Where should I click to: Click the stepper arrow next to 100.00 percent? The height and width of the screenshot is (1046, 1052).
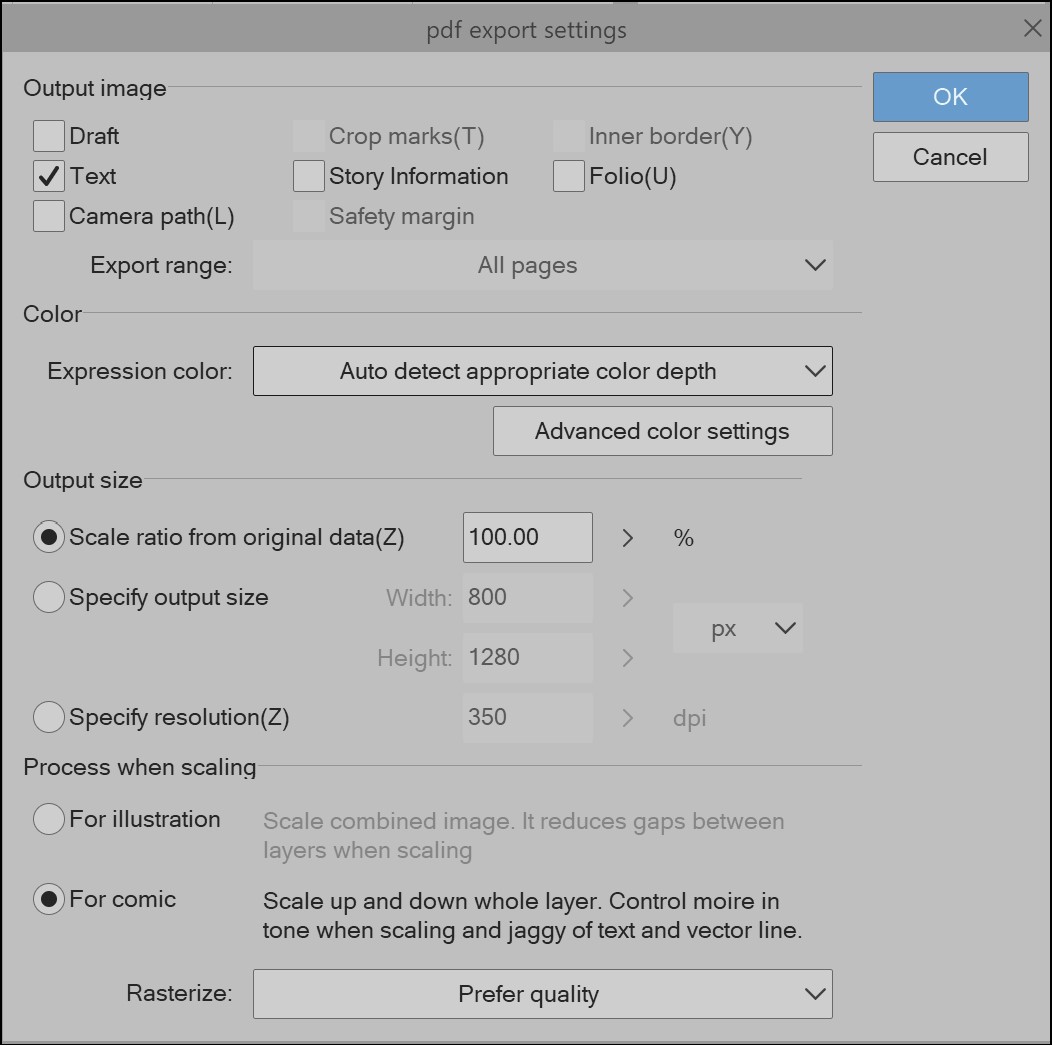click(627, 537)
